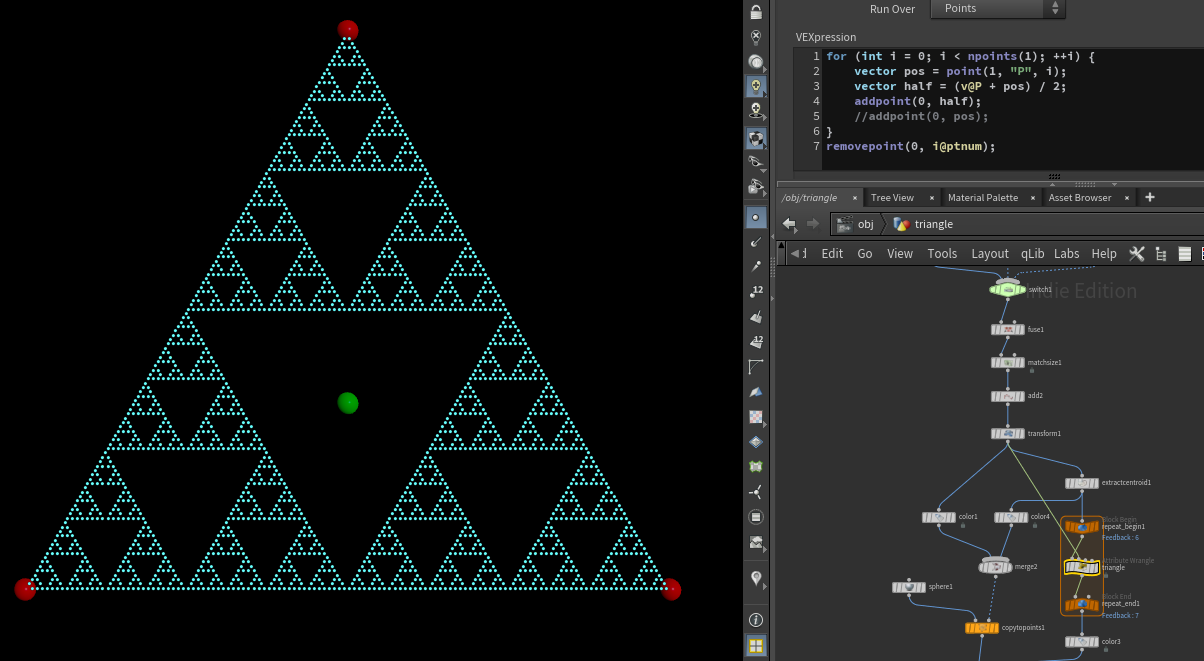Click the network editor wrench icon
Viewport: 1204px width, 661px height.
tap(1136, 254)
